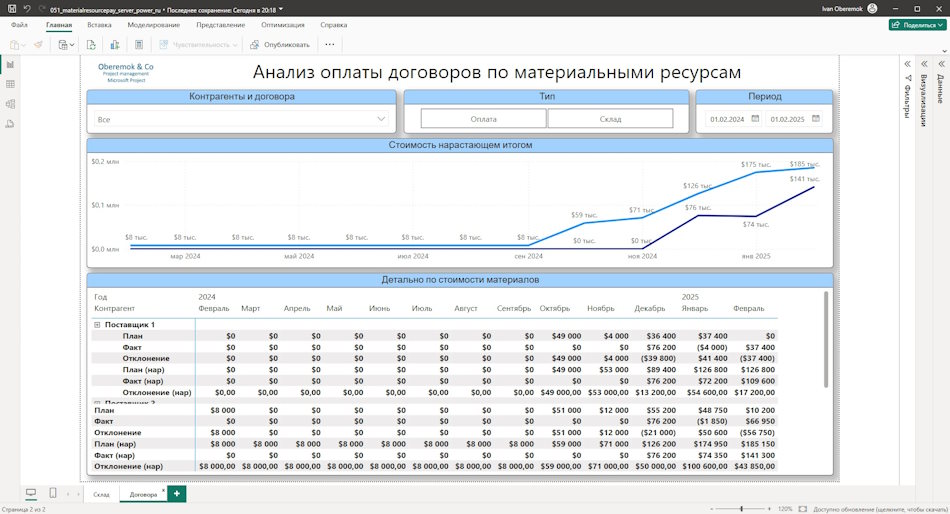The width and height of the screenshot is (950, 514).
Task: Collapse the ribbon with the chevron below Поделиться
Action: (x=944, y=51)
